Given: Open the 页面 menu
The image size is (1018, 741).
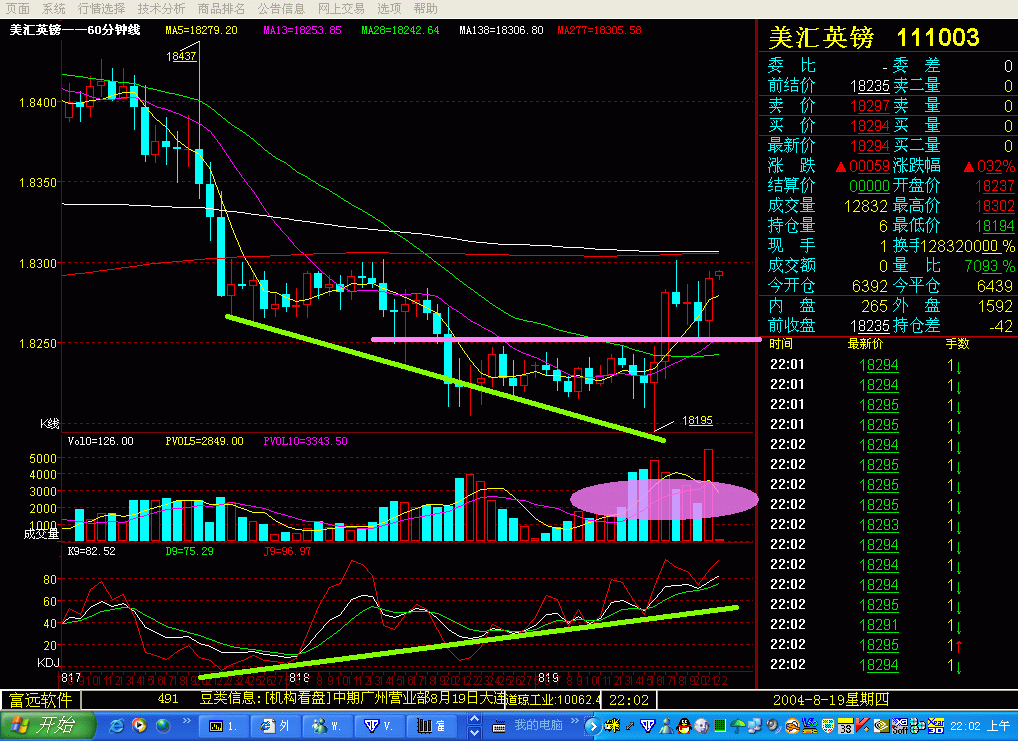Looking at the screenshot, I should coord(18,8).
